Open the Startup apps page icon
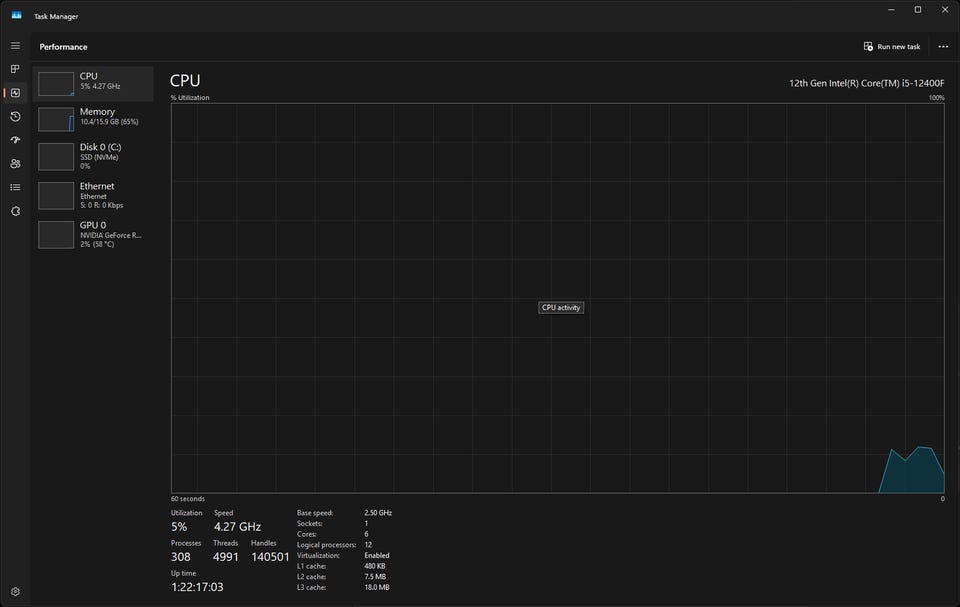Screen dimensions: 960x607 [15, 140]
